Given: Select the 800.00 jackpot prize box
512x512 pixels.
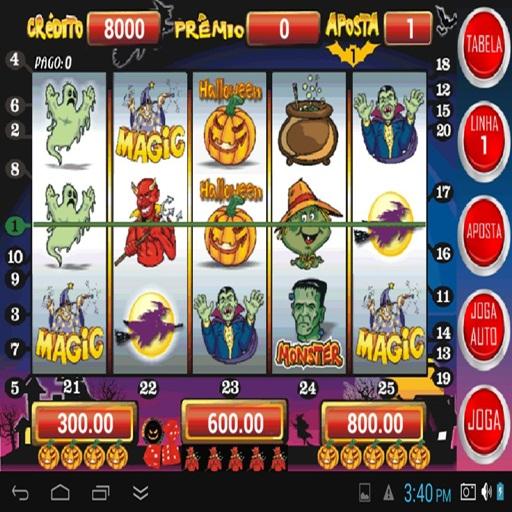Looking at the screenshot, I should coord(375,423).
